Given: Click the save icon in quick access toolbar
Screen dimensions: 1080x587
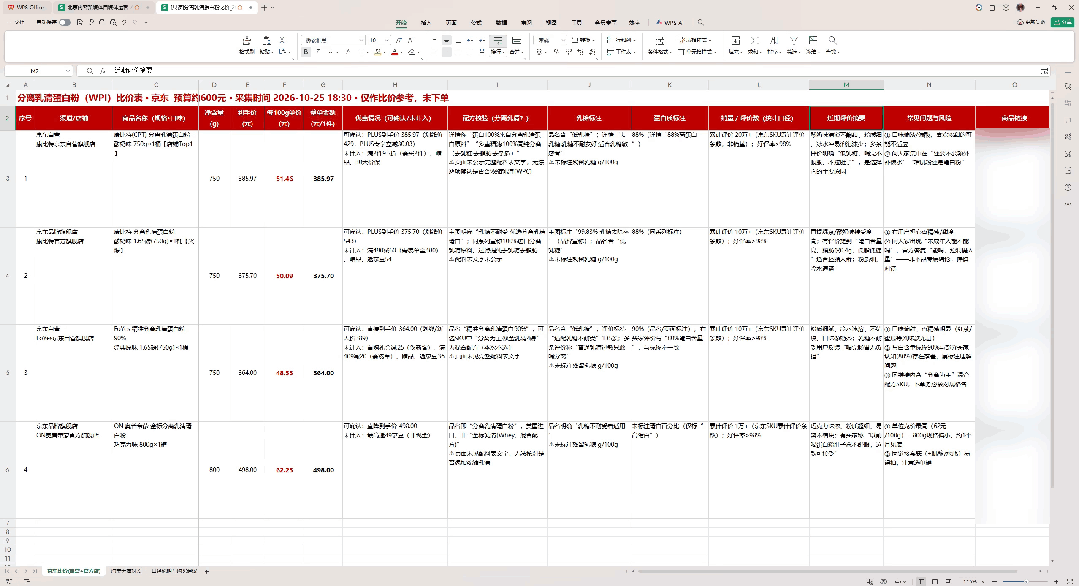Looking at the screenshot, I should coord(80,23).
